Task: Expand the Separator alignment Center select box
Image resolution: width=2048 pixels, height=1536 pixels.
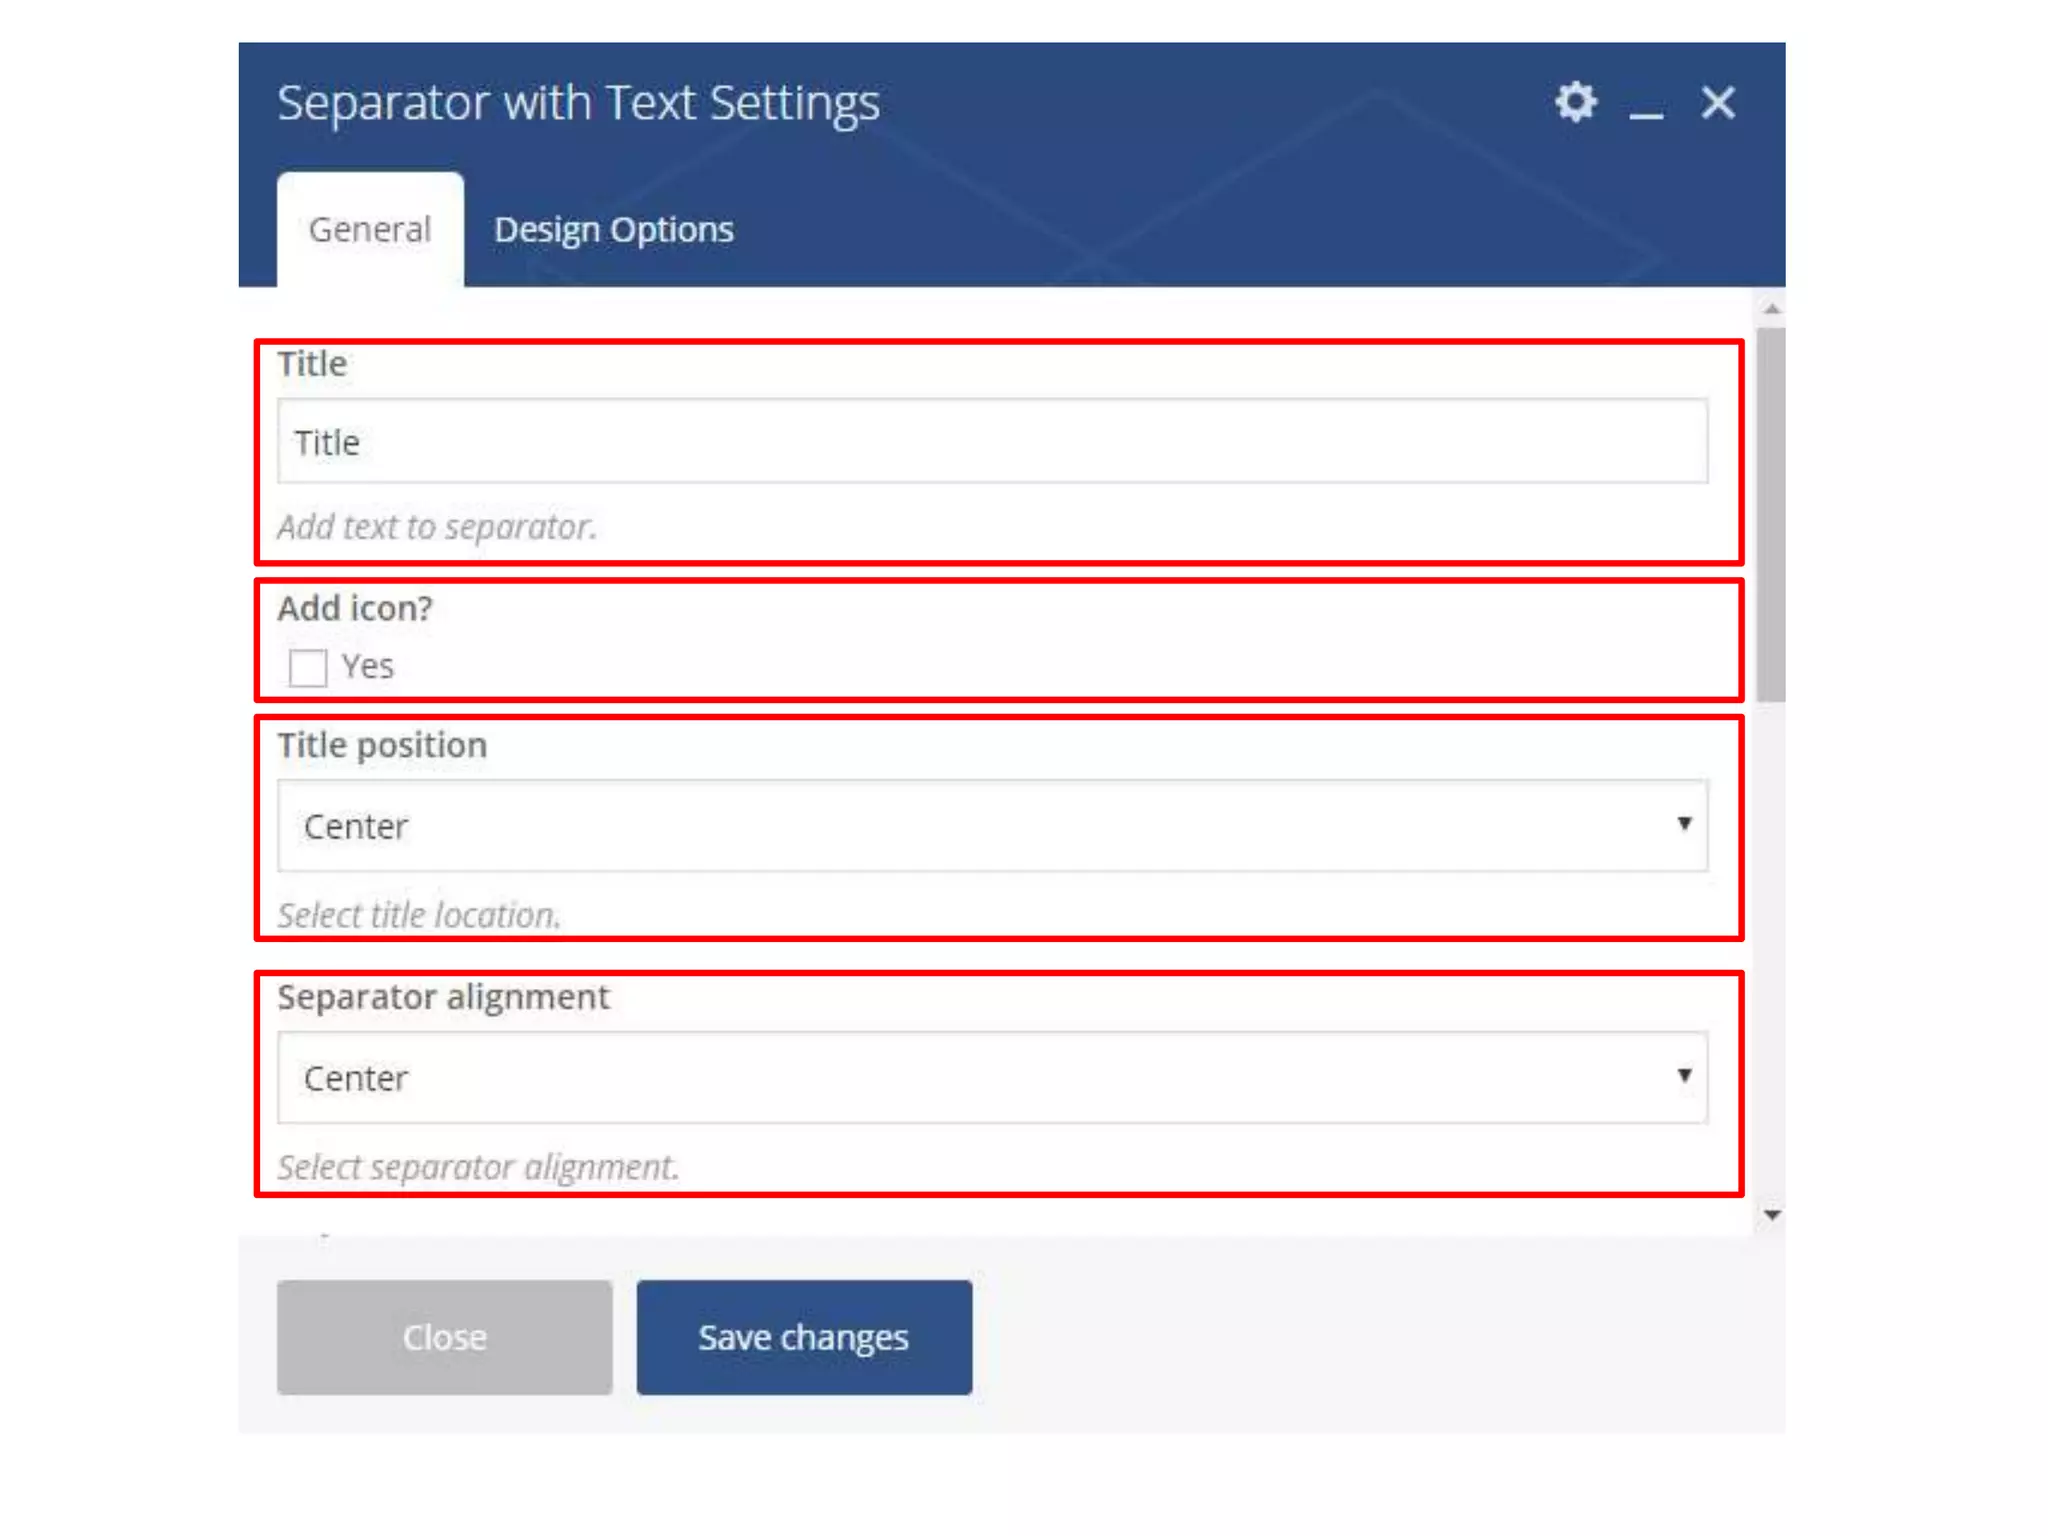Action: pyautogui.click(x=990, y=1078)
